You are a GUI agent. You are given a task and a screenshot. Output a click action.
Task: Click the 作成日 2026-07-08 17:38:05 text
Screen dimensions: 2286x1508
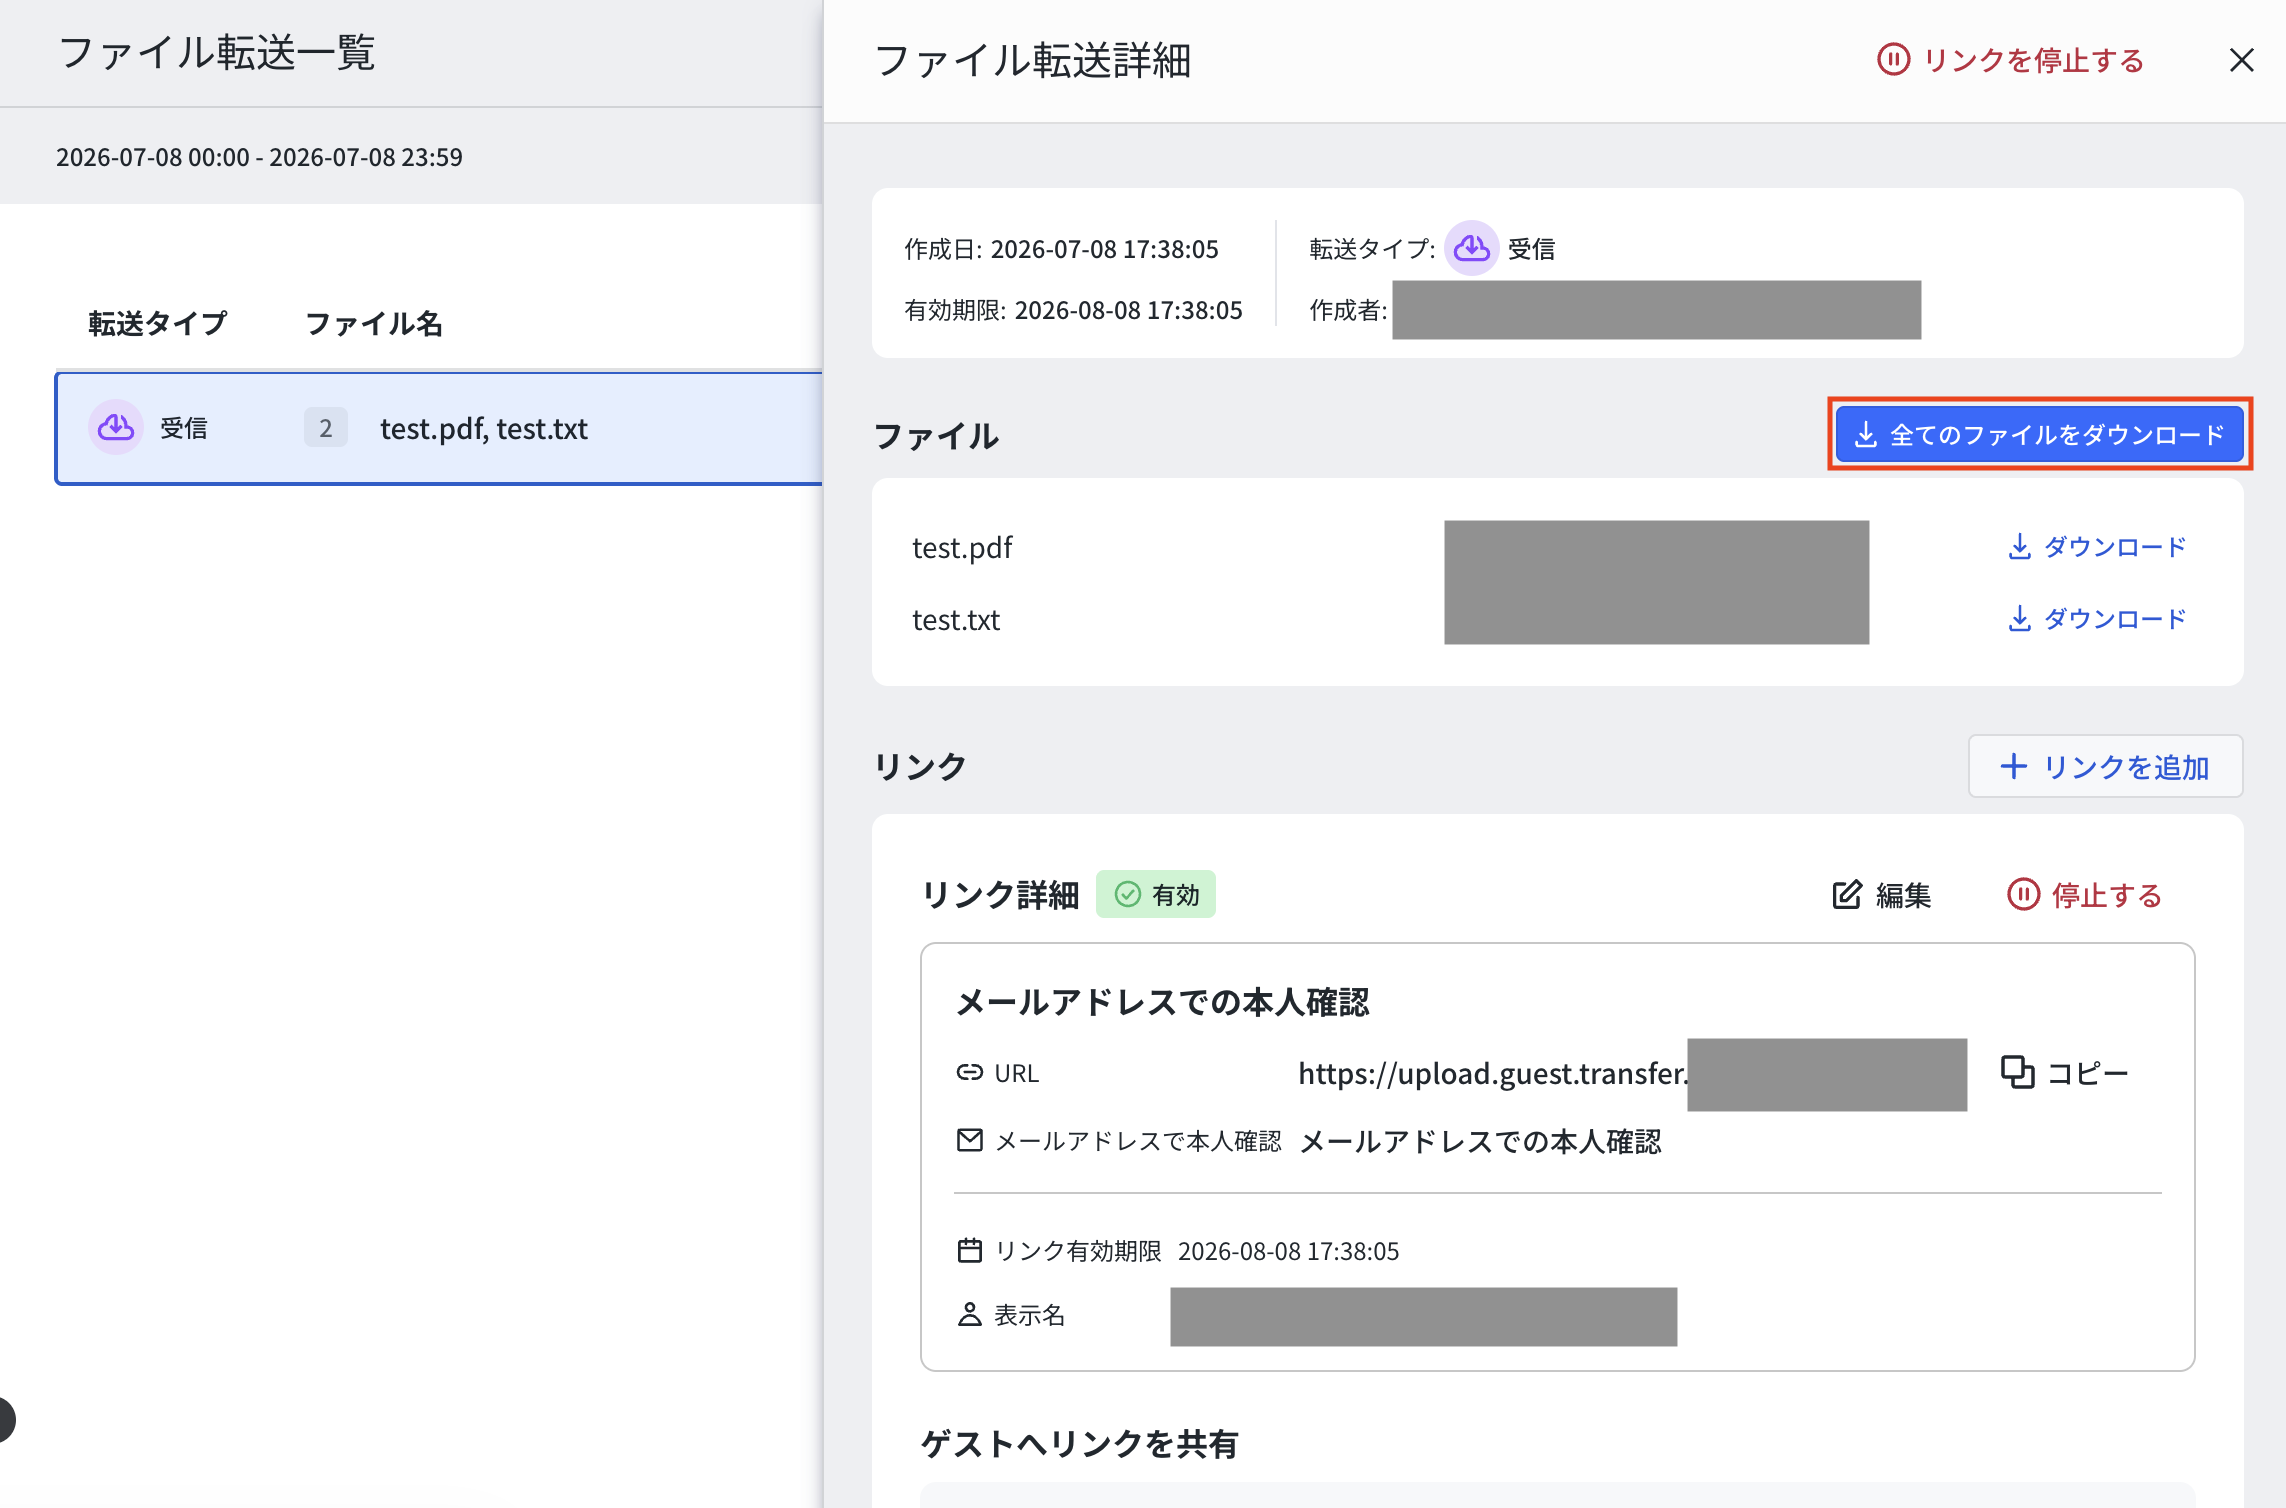point(1061,249)
